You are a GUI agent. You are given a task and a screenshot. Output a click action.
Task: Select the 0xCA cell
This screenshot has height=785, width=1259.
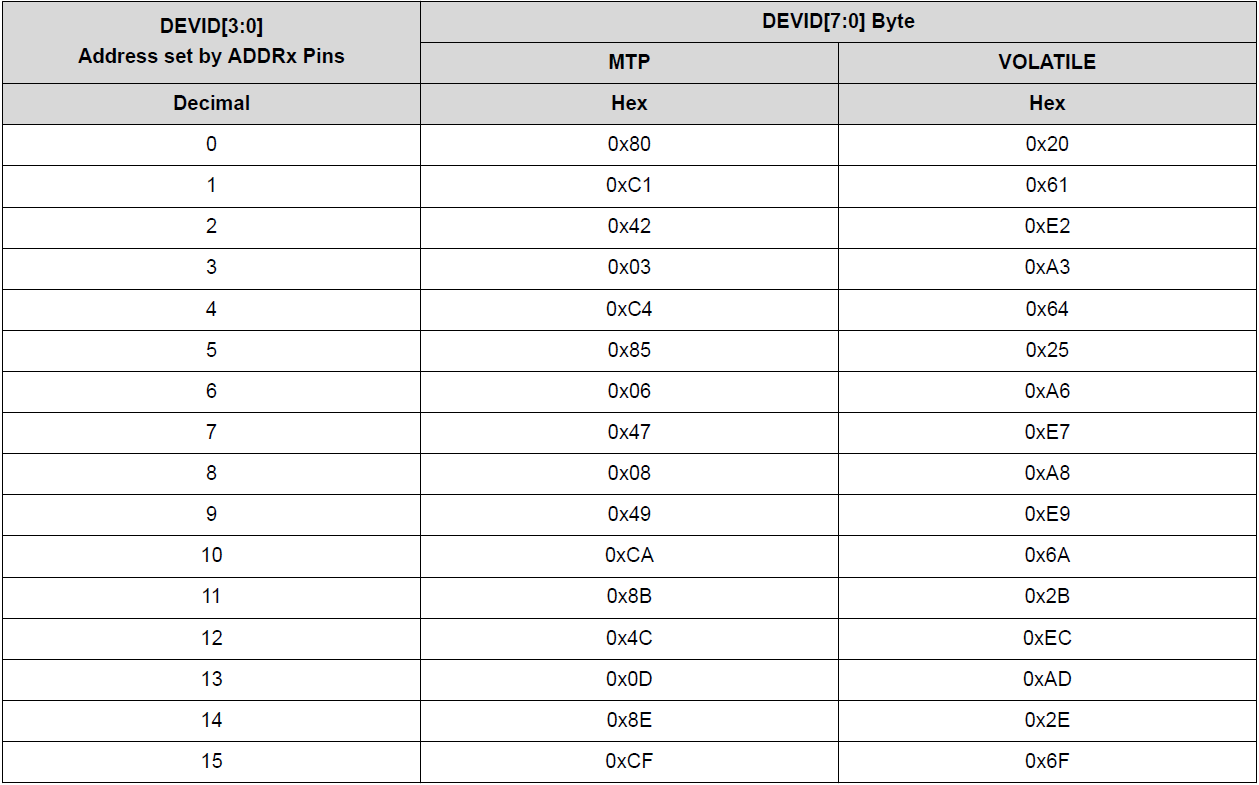(629, 555)
